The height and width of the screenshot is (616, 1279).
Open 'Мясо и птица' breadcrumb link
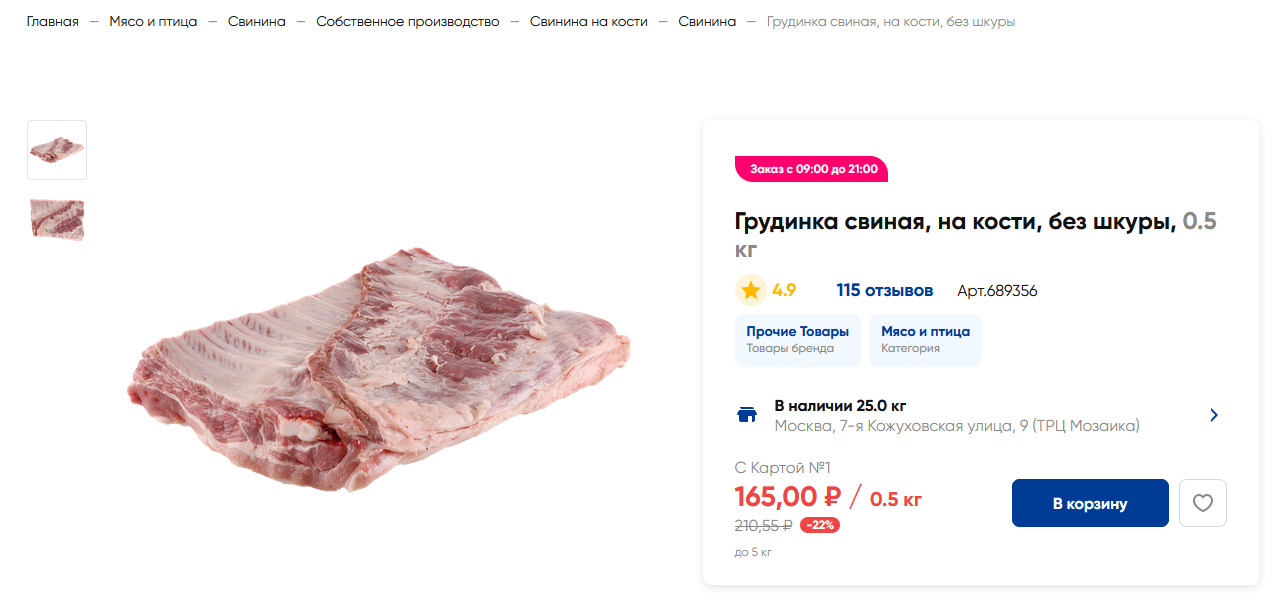153,21
